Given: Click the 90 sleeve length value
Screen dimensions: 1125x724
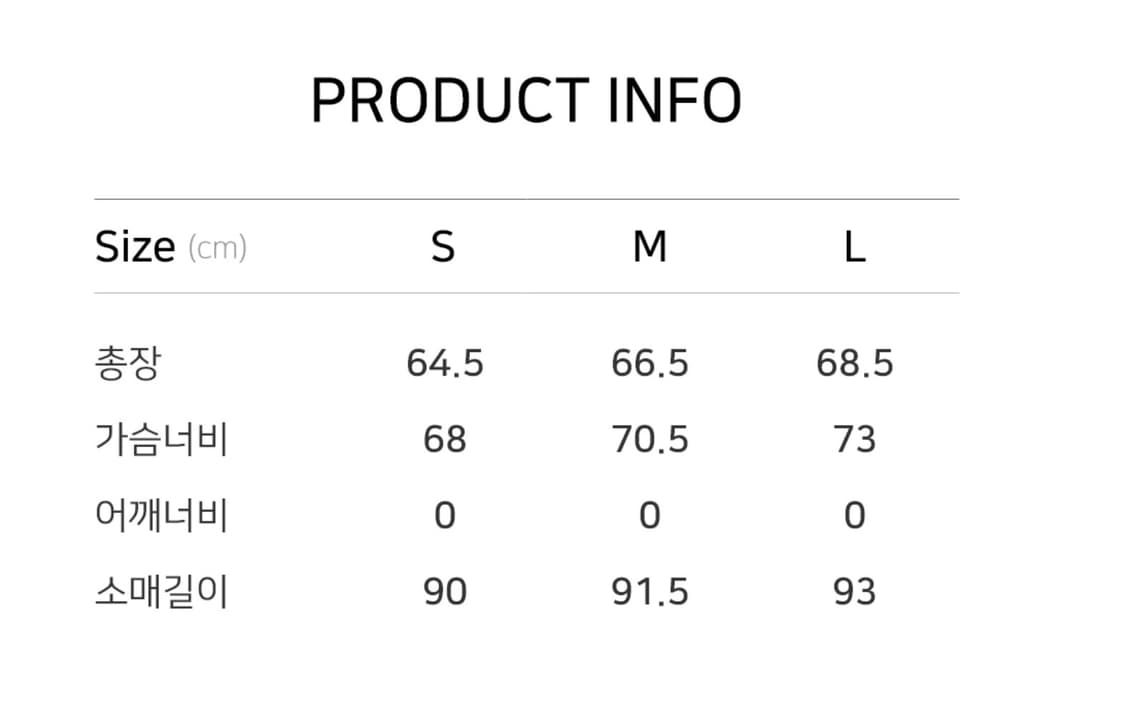Looking at the screenshot, I should [445, 592].
